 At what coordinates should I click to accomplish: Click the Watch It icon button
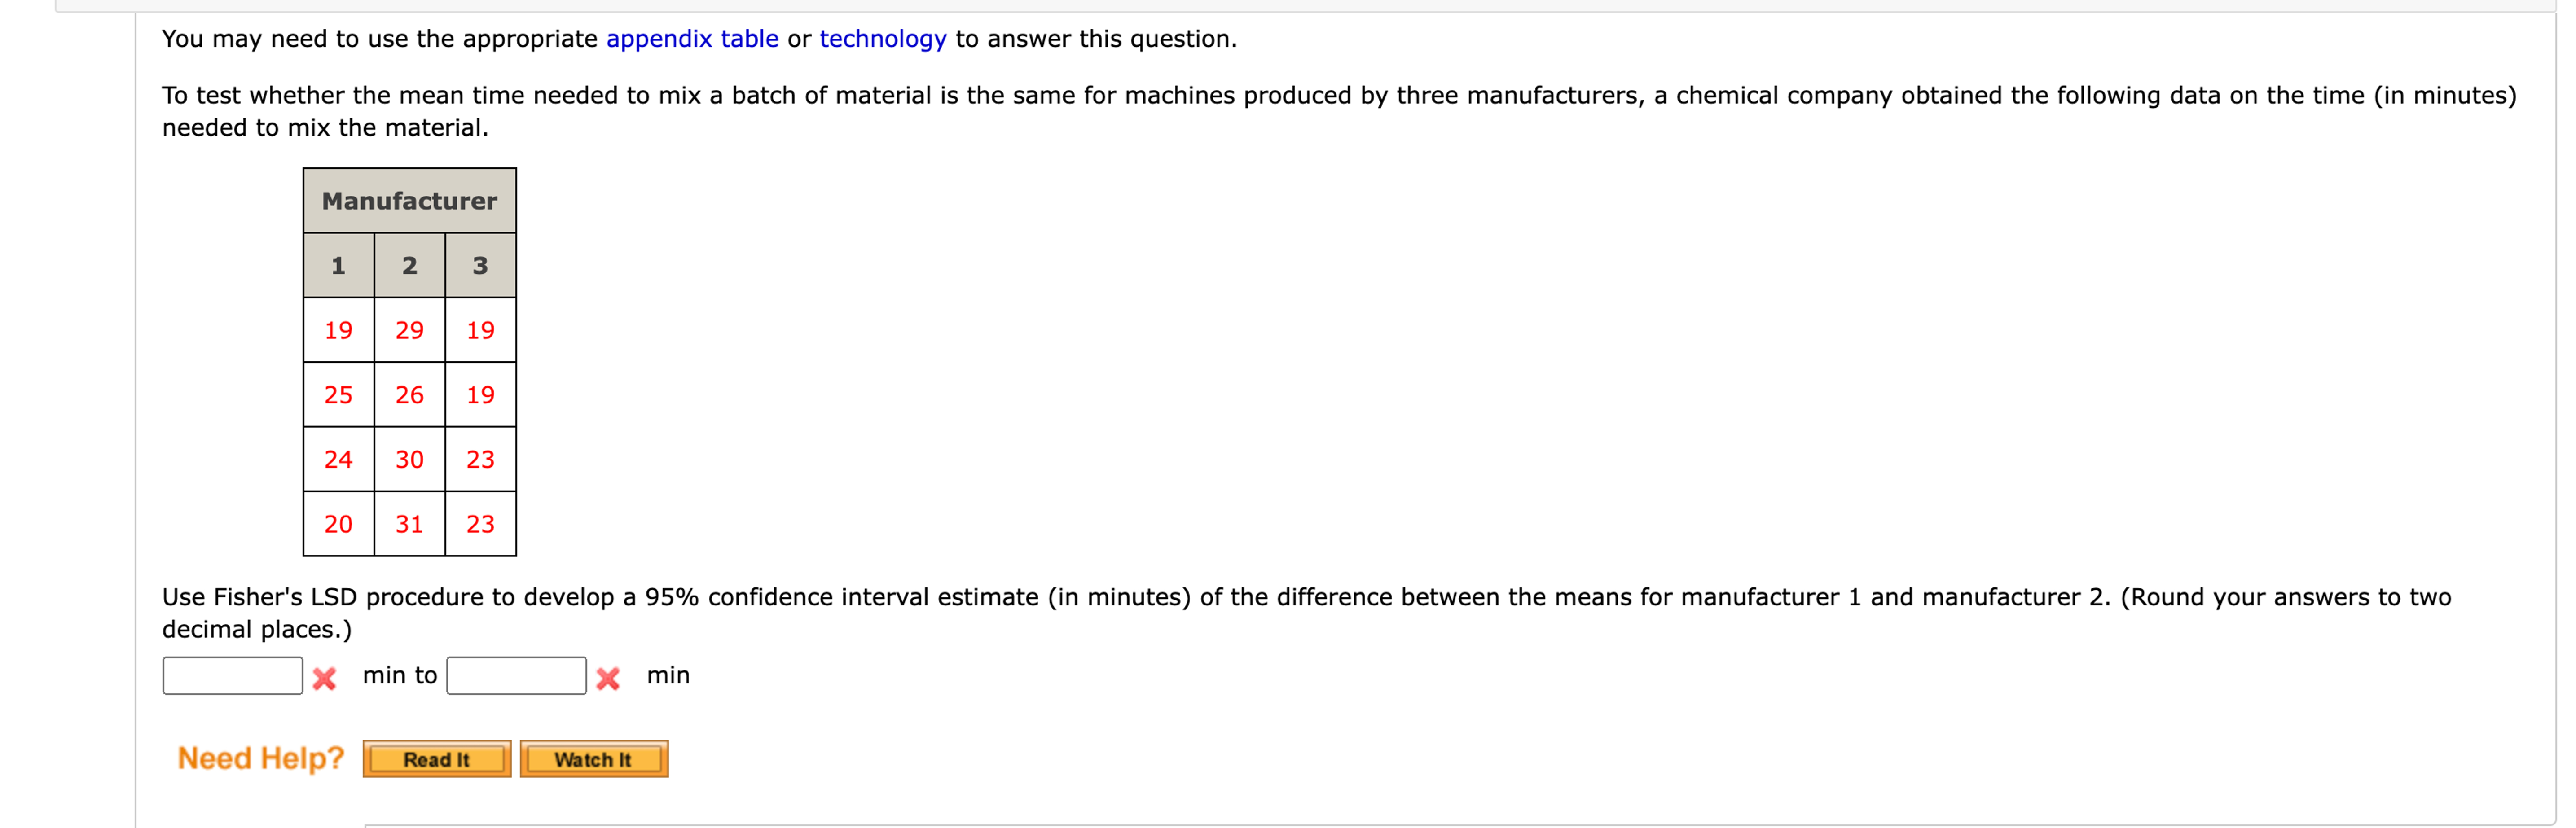tap(593, 759)
